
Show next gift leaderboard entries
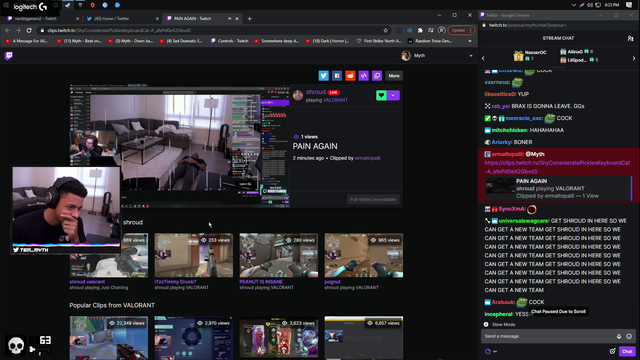(x=634, y=58)
